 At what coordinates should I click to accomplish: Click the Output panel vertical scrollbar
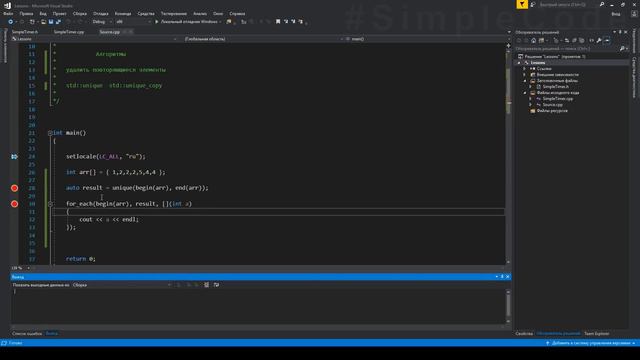(508, 306)
